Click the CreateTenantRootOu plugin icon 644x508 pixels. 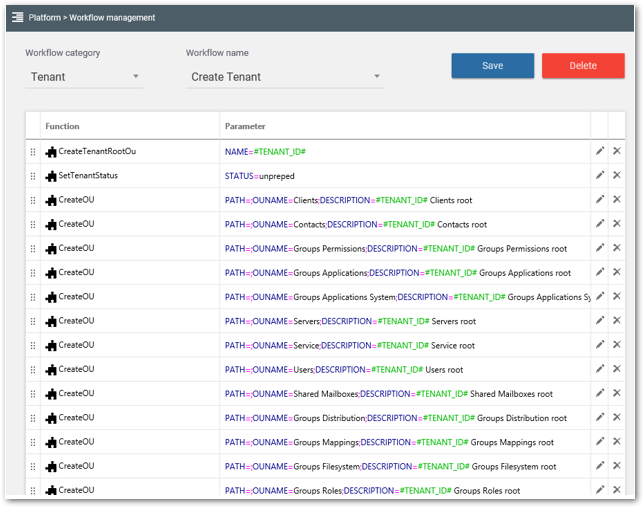click(51, 152)
